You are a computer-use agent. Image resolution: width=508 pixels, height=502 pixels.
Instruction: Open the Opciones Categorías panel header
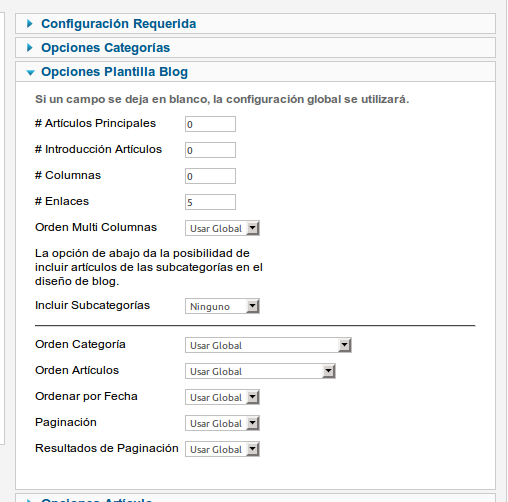tap(255, 48)
